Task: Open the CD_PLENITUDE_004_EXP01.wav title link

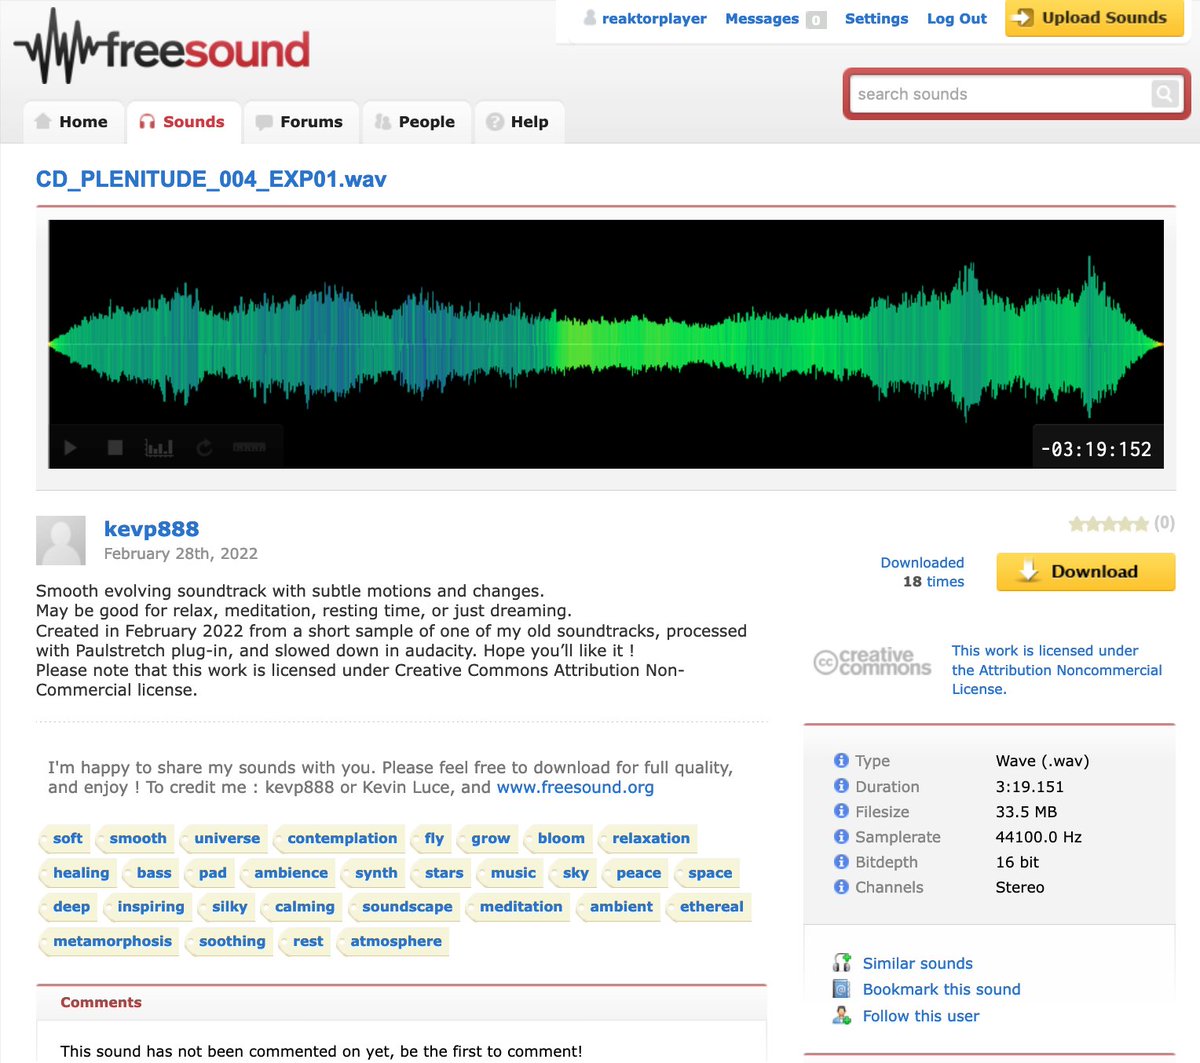Action: point(211,180)
